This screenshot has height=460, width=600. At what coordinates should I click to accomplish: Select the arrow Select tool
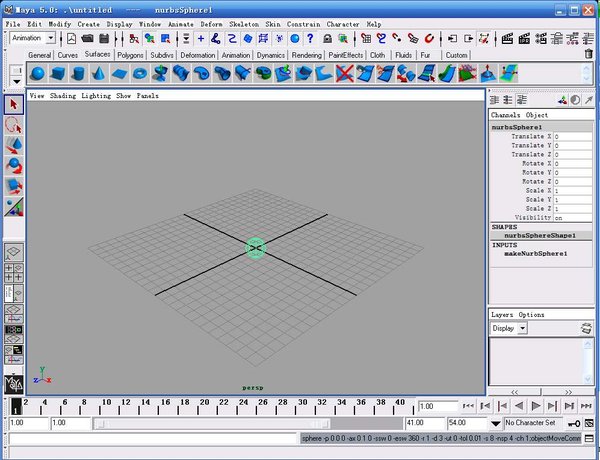(x=14, y=105)
